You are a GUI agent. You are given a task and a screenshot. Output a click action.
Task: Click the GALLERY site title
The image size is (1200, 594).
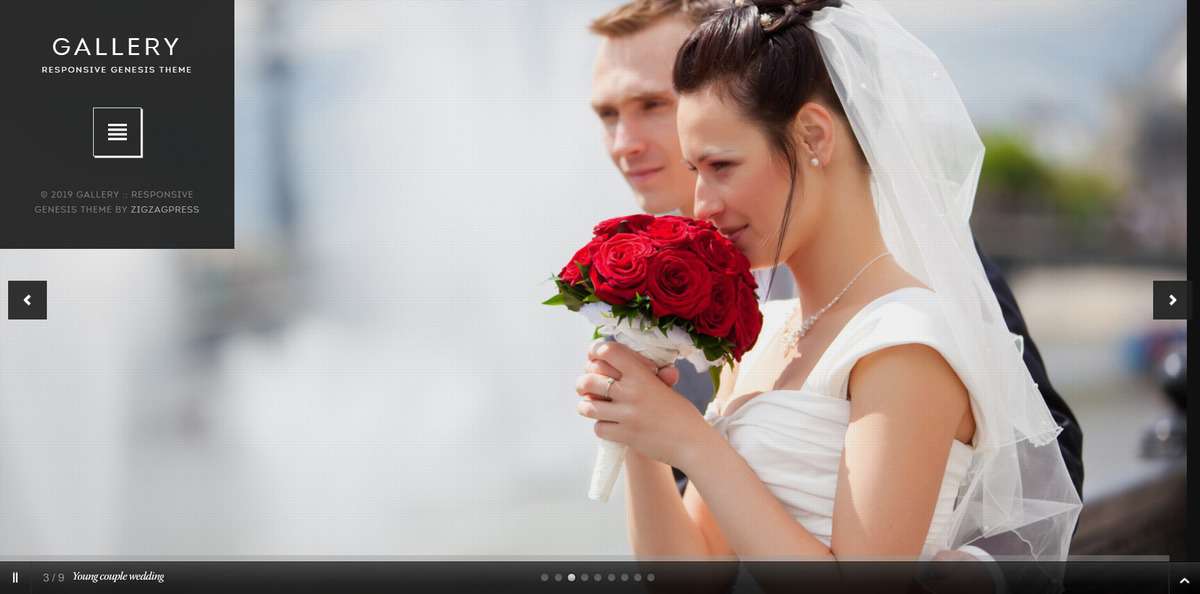pos(116,47)
